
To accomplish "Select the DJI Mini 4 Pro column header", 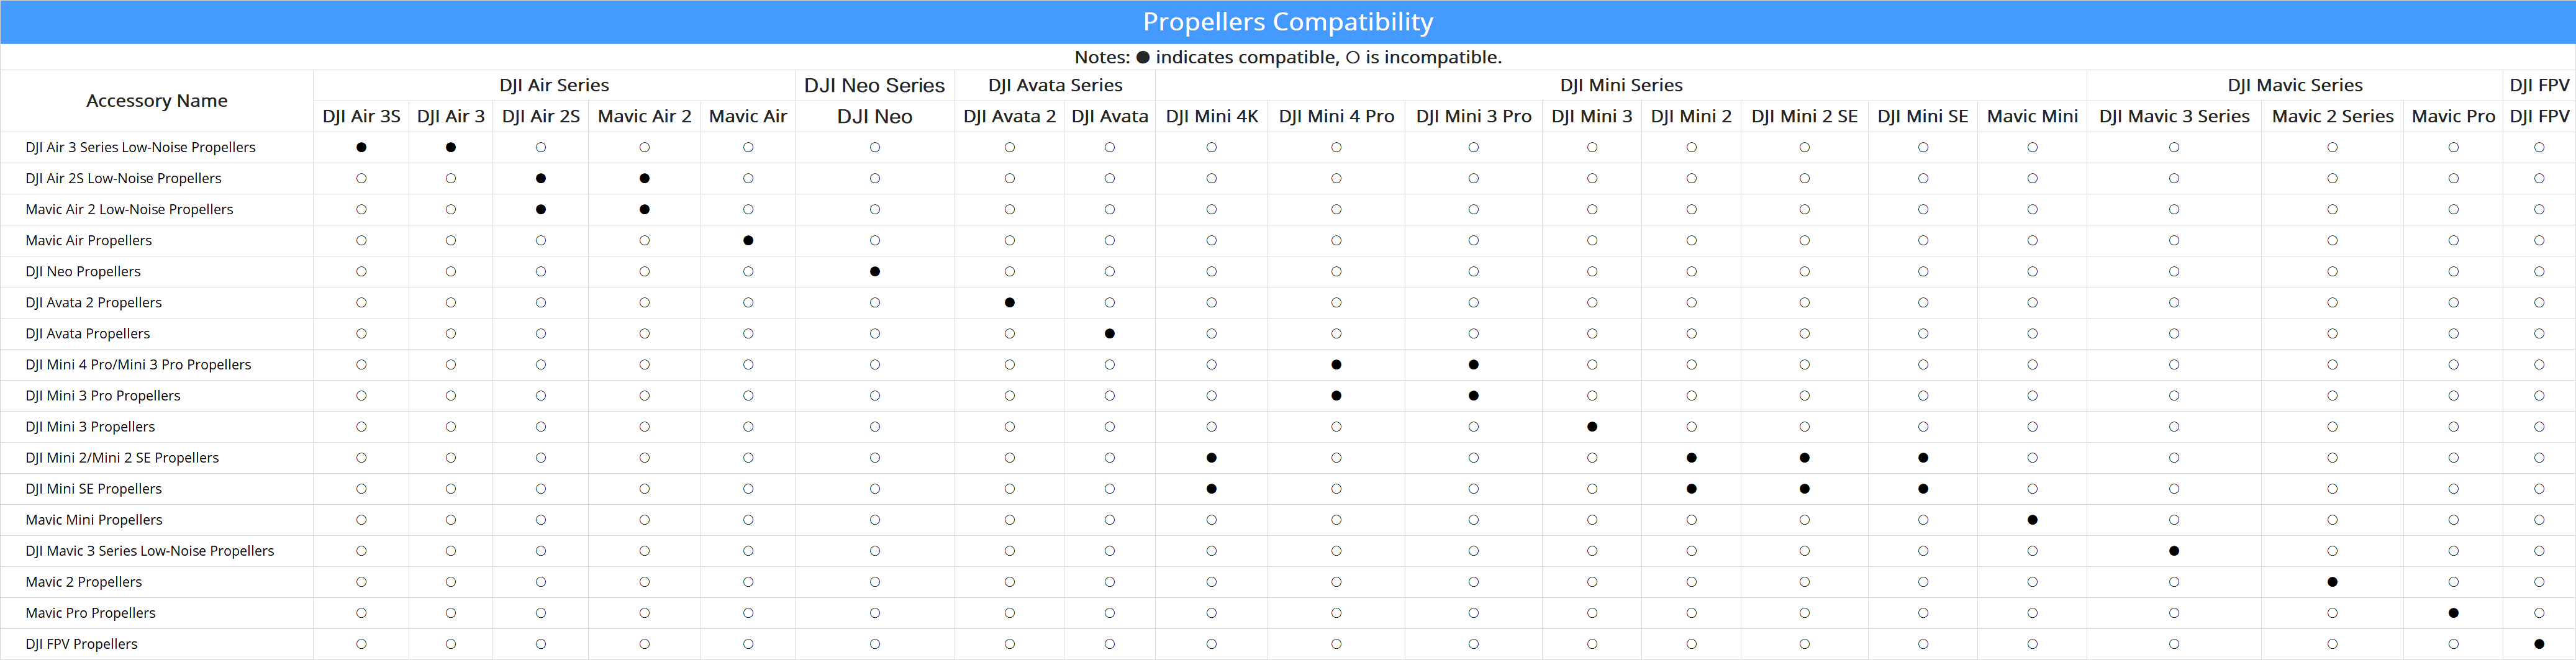I will point(1336,116).
